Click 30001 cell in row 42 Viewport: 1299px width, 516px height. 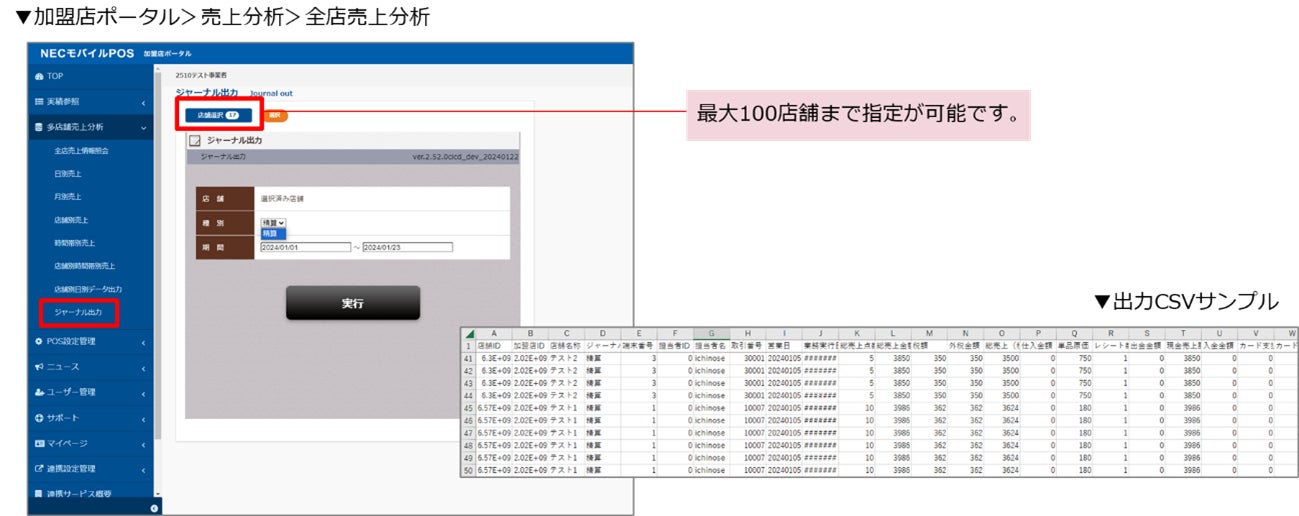pos(747,370)
